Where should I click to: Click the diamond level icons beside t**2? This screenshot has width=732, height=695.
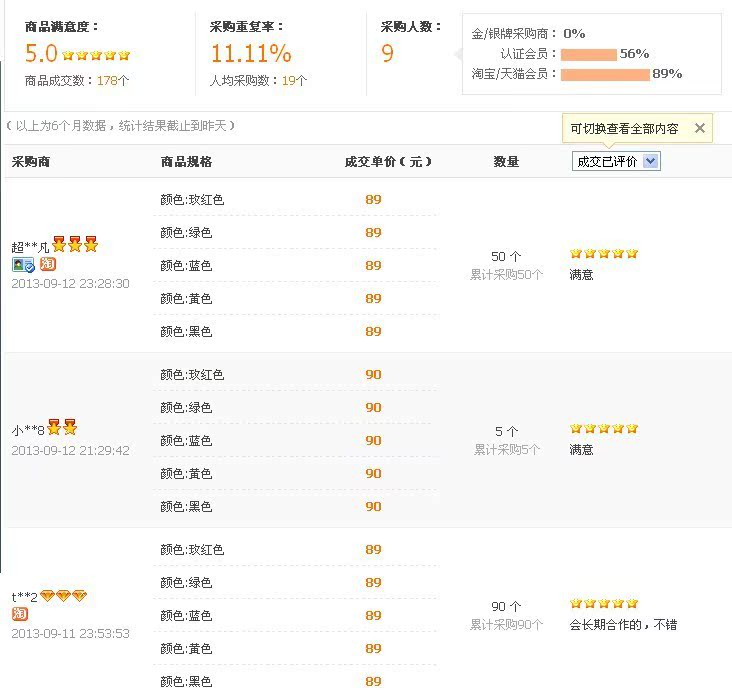click(63, 596)
